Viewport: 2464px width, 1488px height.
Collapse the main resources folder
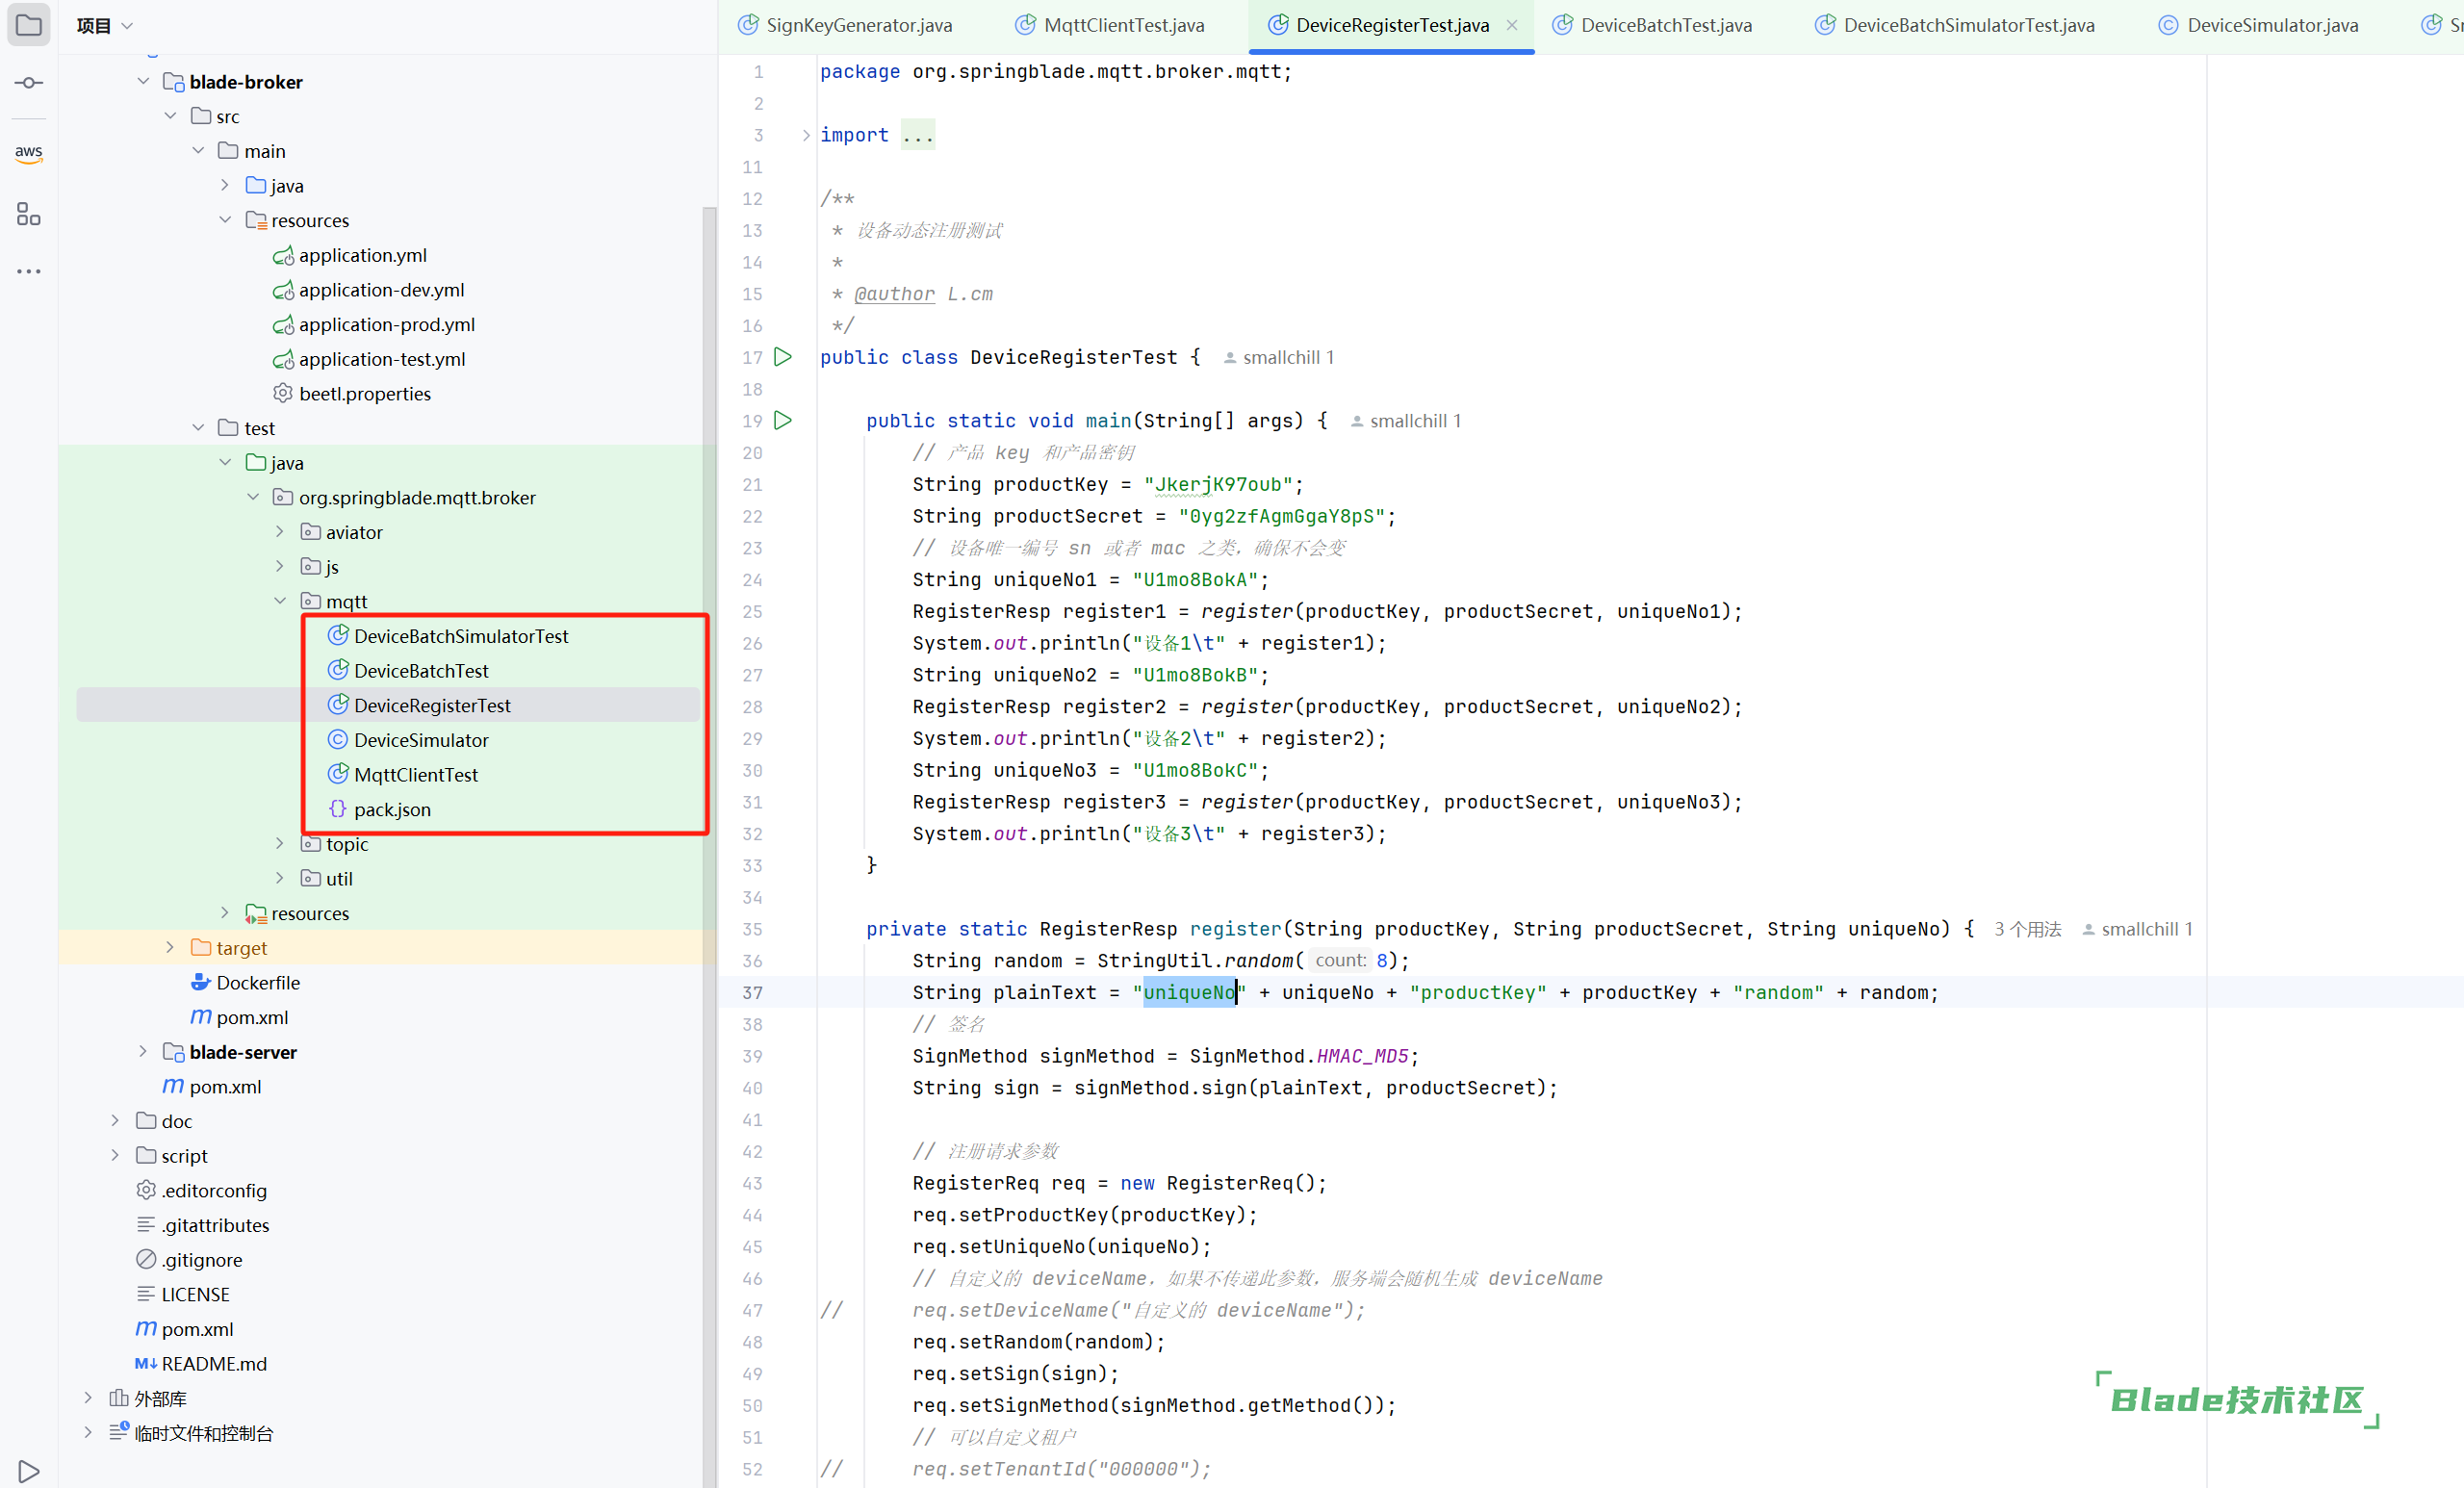225,220
